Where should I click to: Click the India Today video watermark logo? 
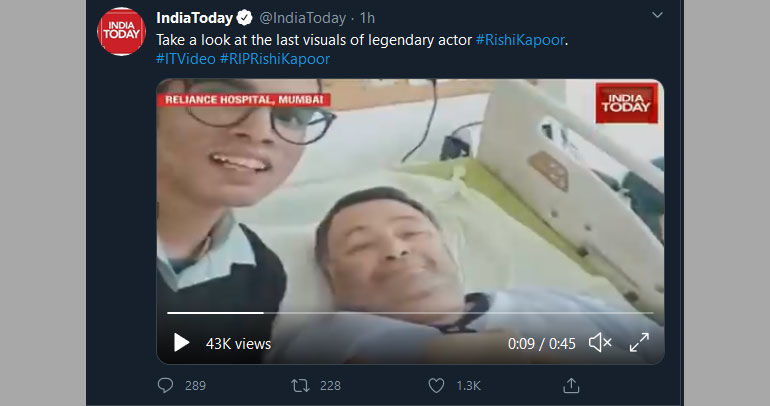click(x=625, y=105)
